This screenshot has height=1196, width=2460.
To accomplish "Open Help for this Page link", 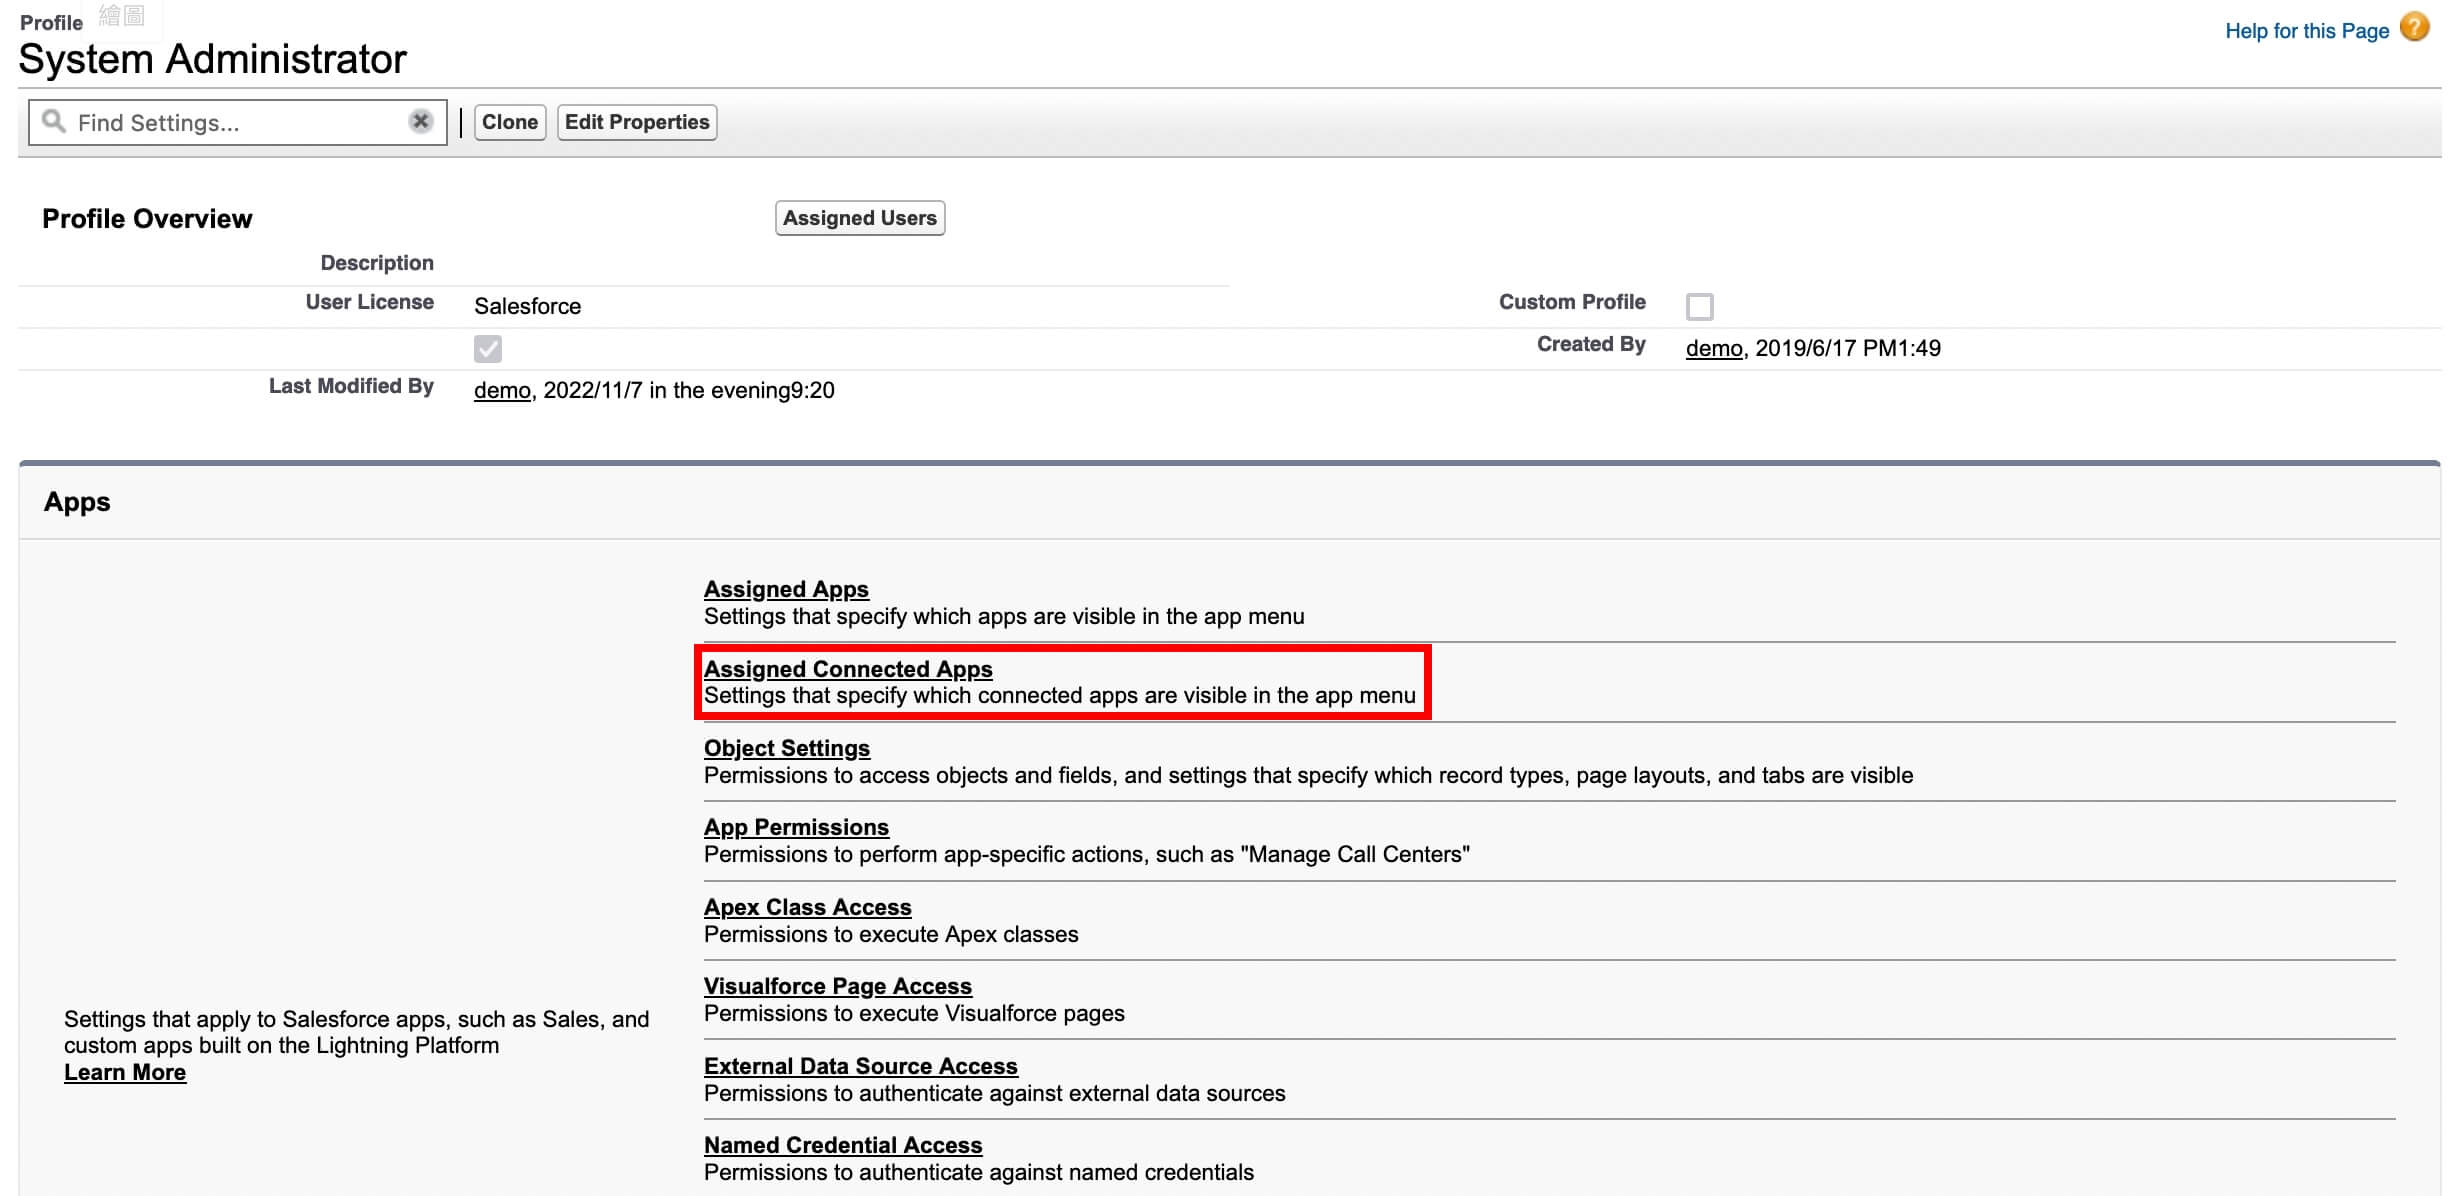I will tap(2307, 31).
